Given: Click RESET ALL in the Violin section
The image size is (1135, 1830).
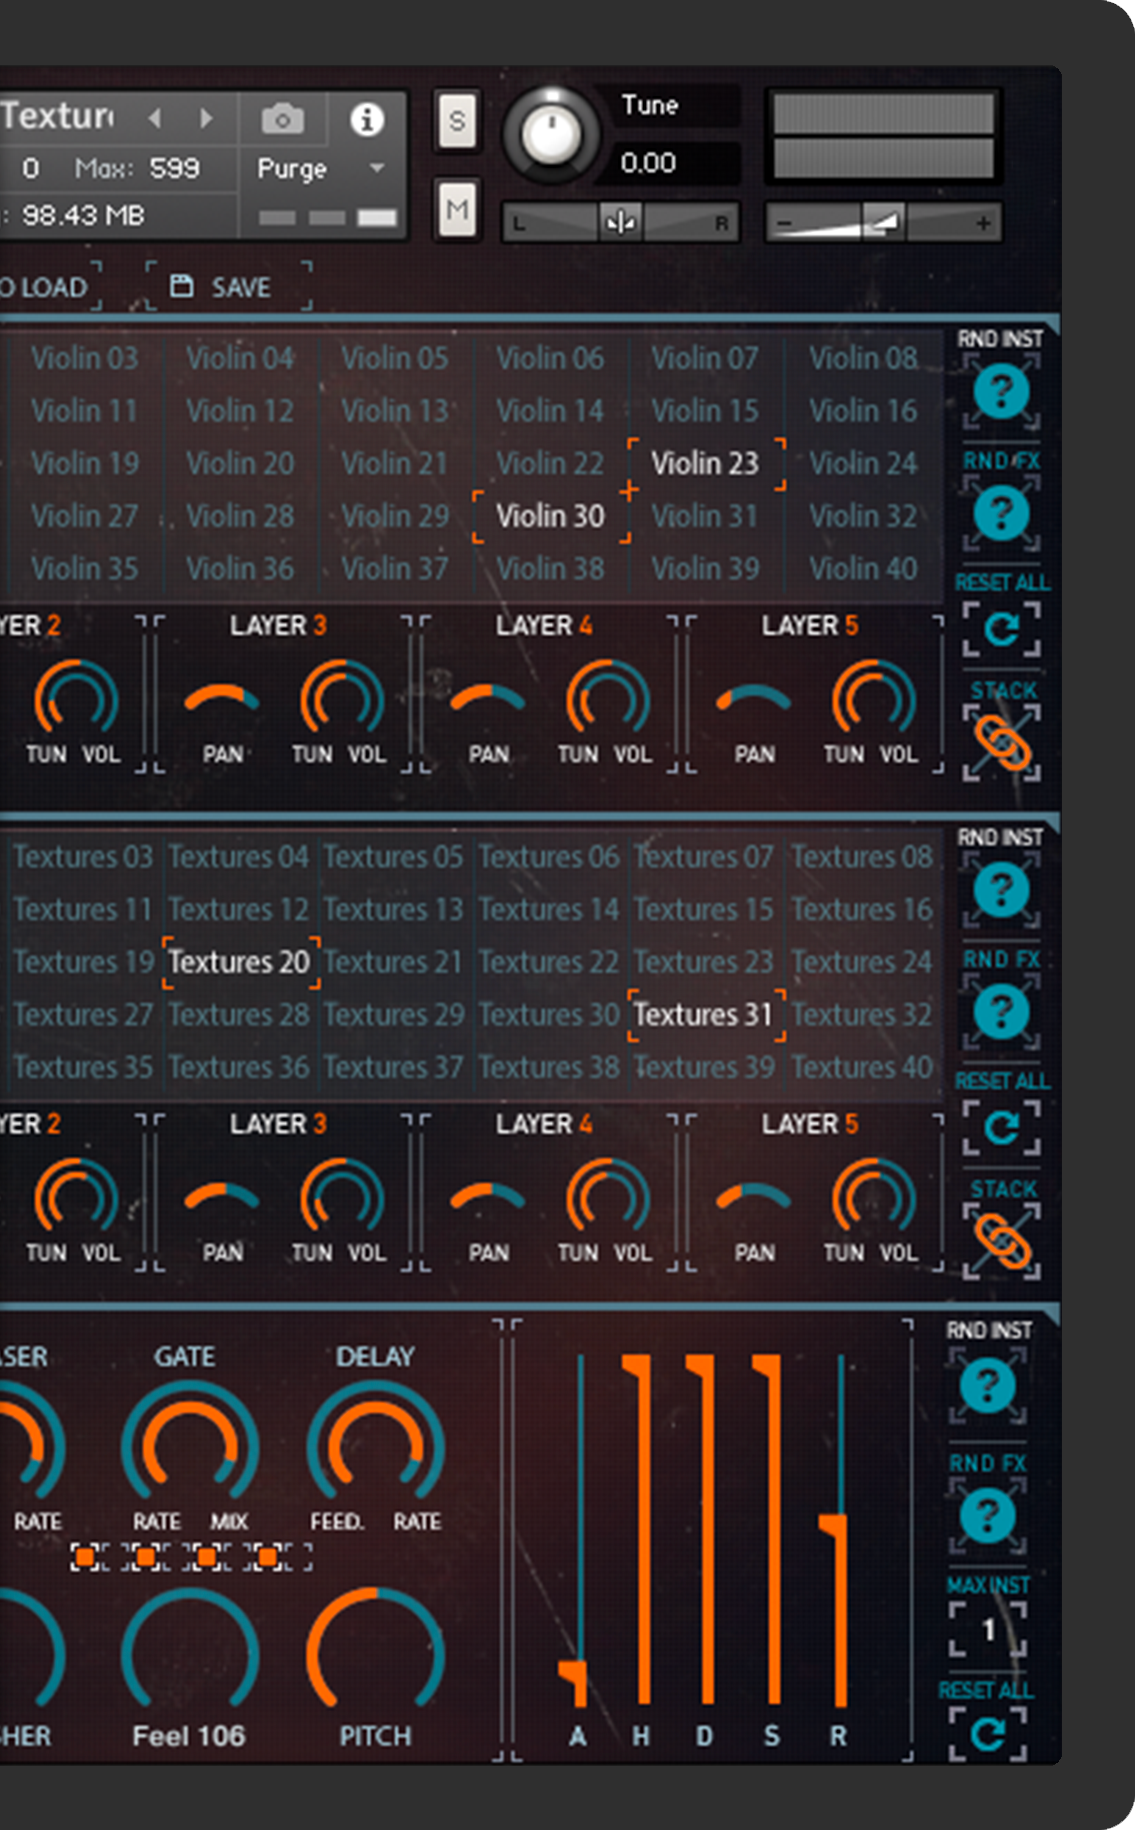Looking at the screenshot, I should click(x=1001, y=629).
